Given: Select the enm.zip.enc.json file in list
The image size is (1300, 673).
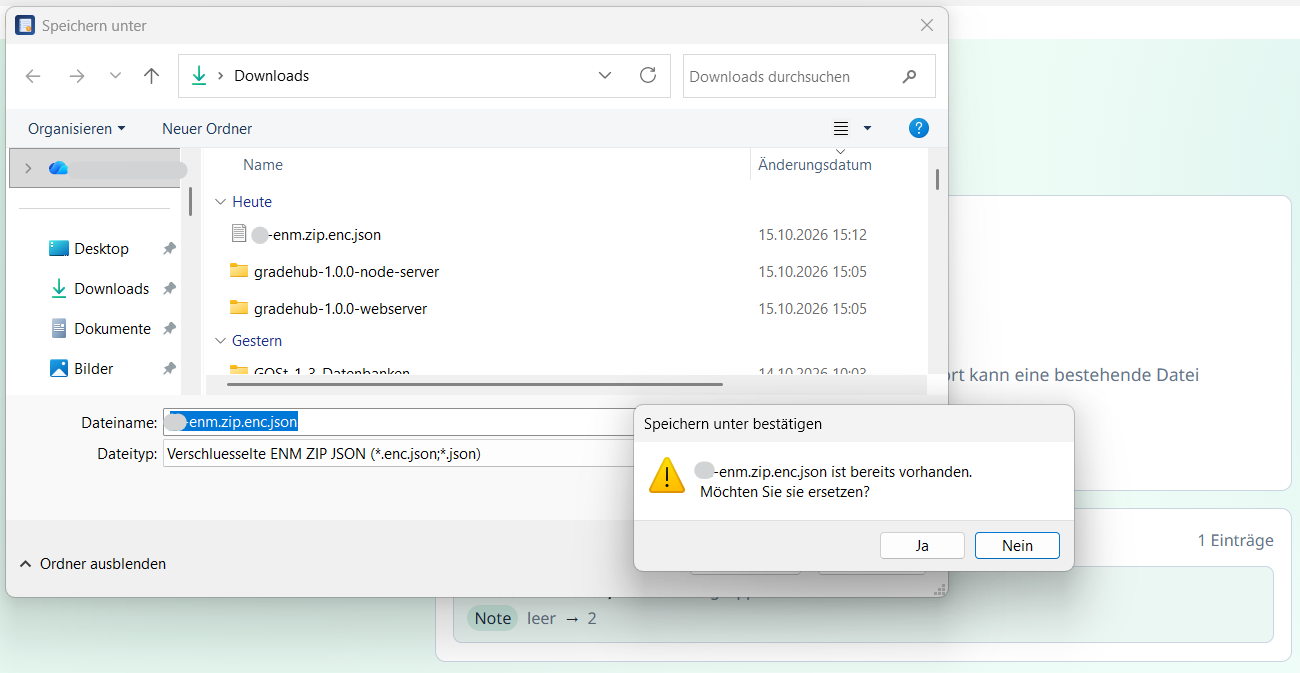Looking at the screenshot, I should pos(316,235).
